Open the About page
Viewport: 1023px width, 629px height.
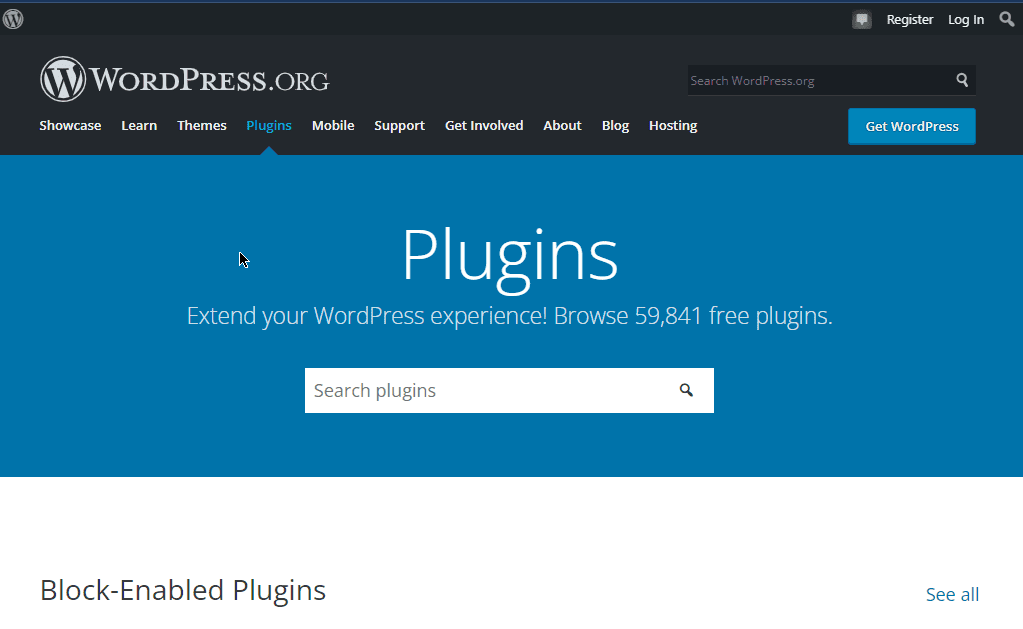pos(562,125)
